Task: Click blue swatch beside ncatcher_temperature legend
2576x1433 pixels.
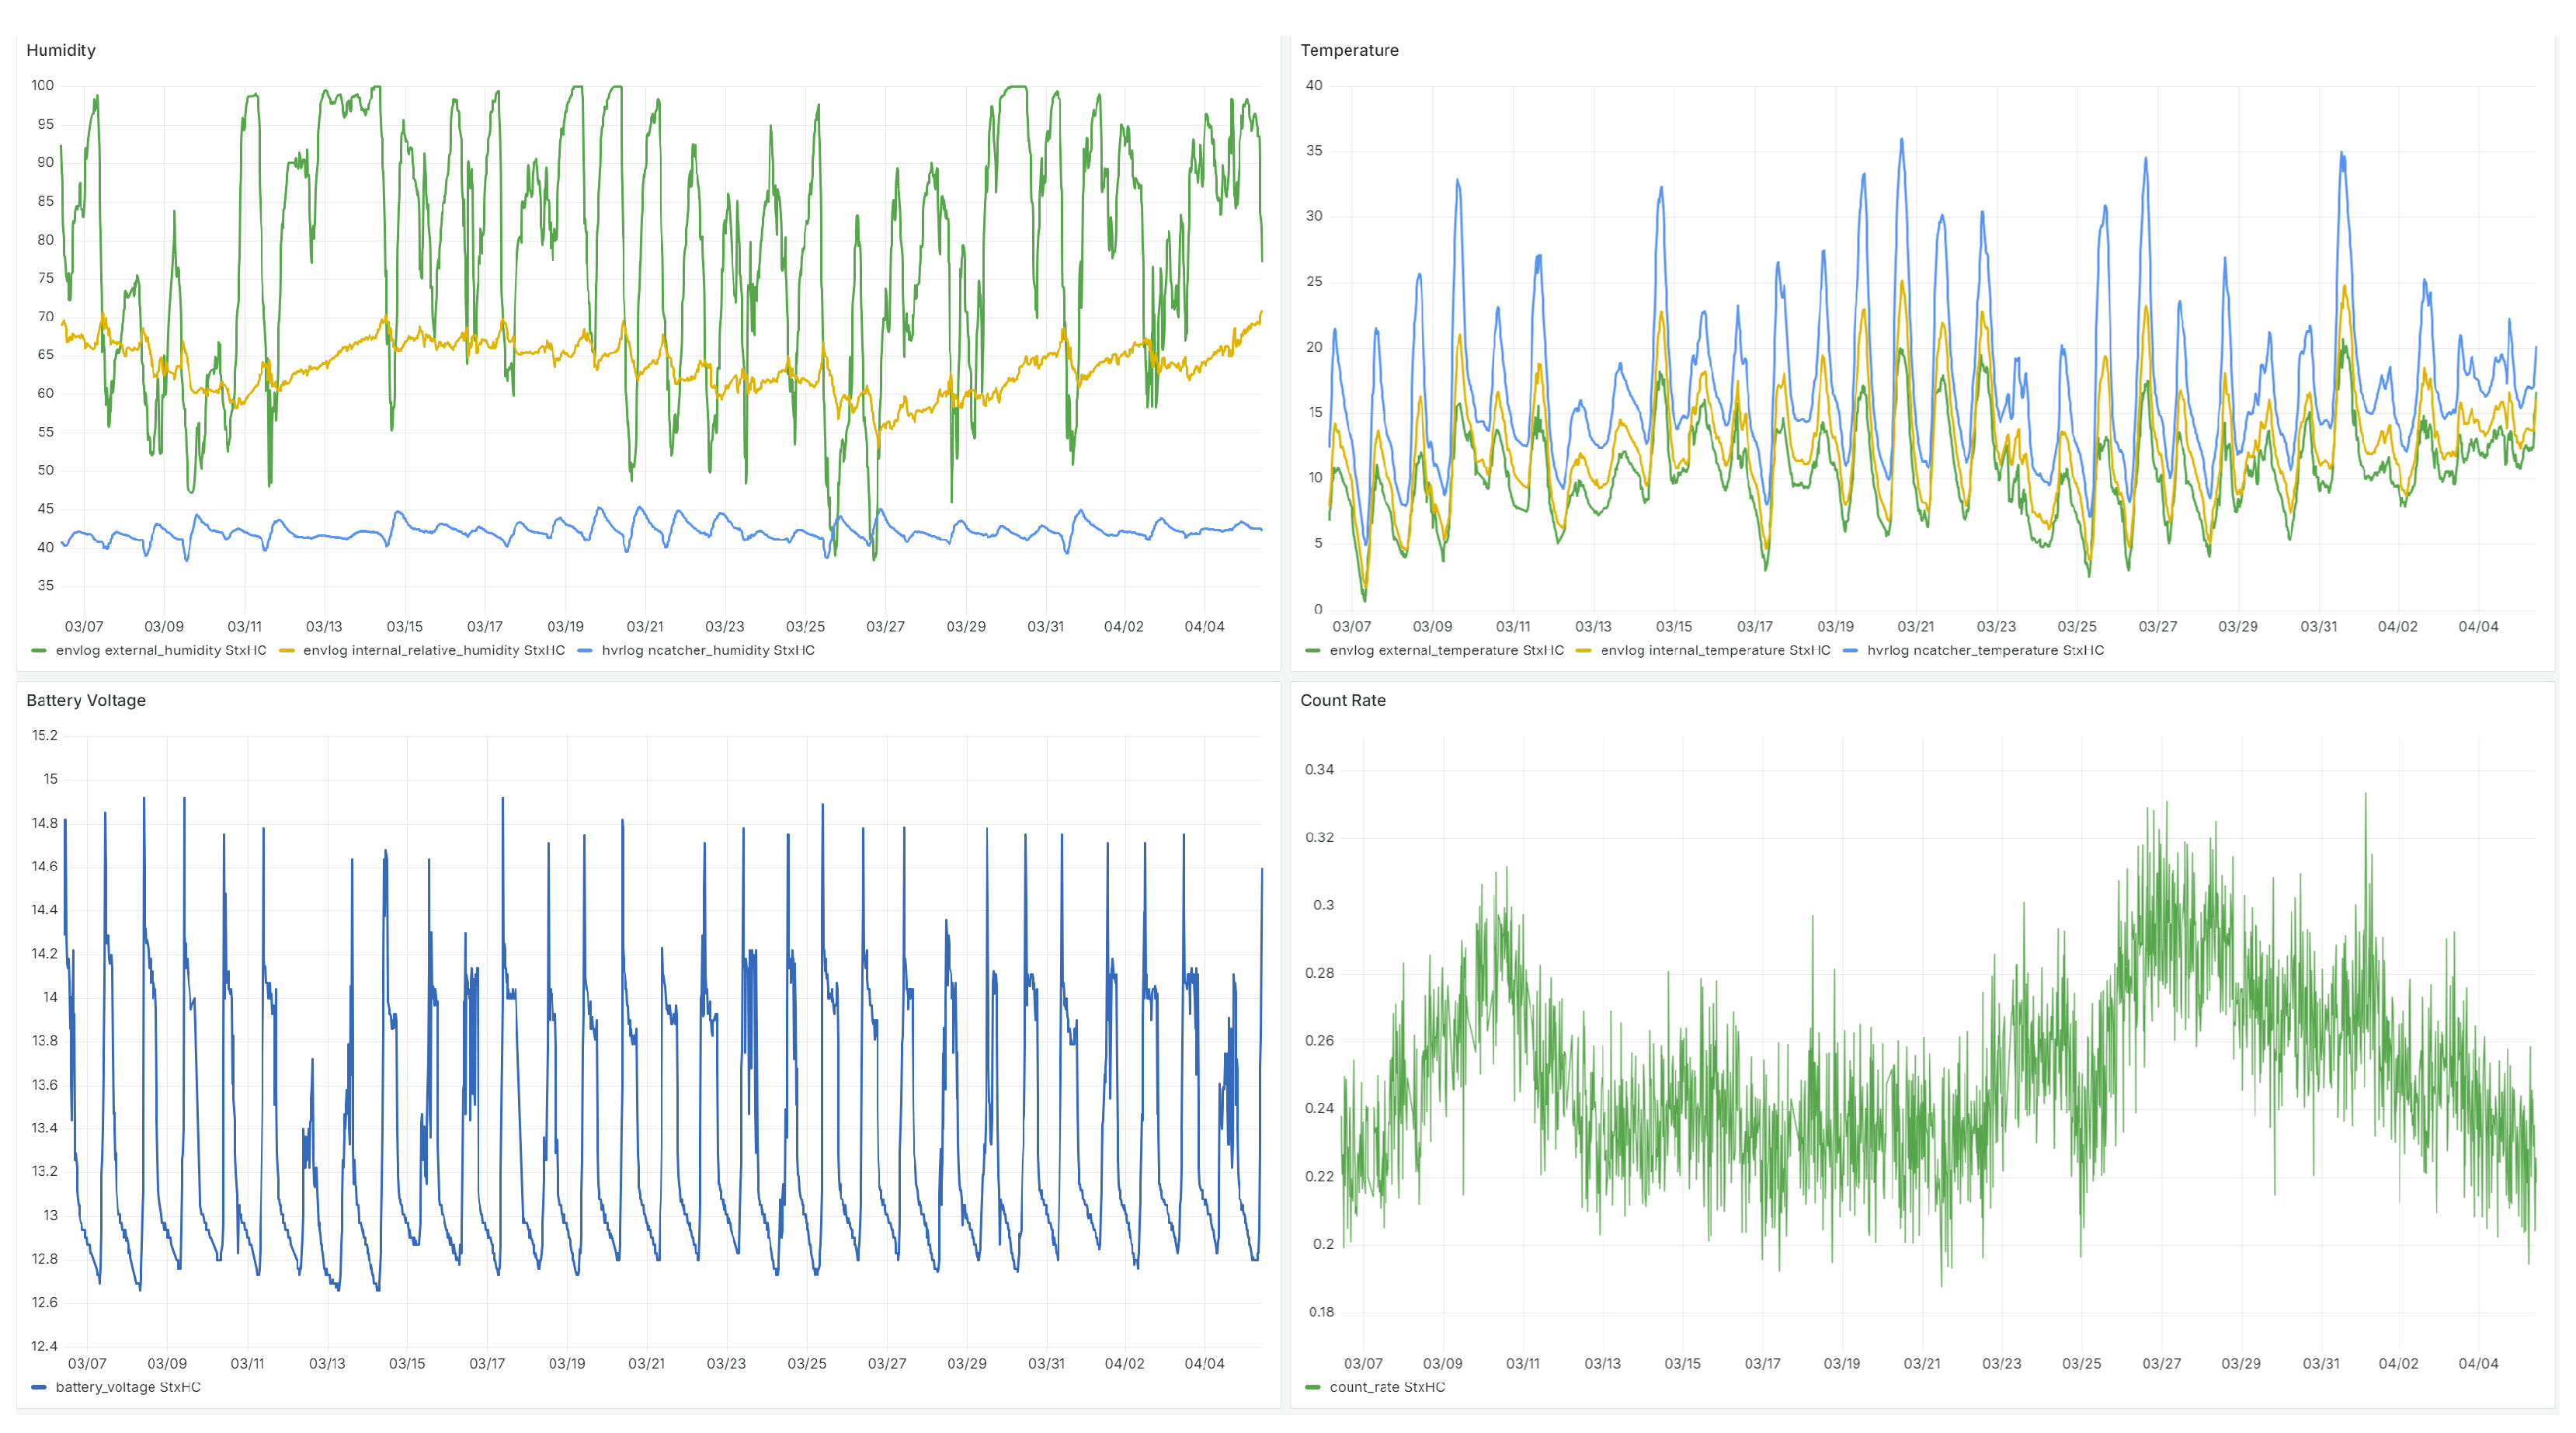Action: [x=1850, y=651]
